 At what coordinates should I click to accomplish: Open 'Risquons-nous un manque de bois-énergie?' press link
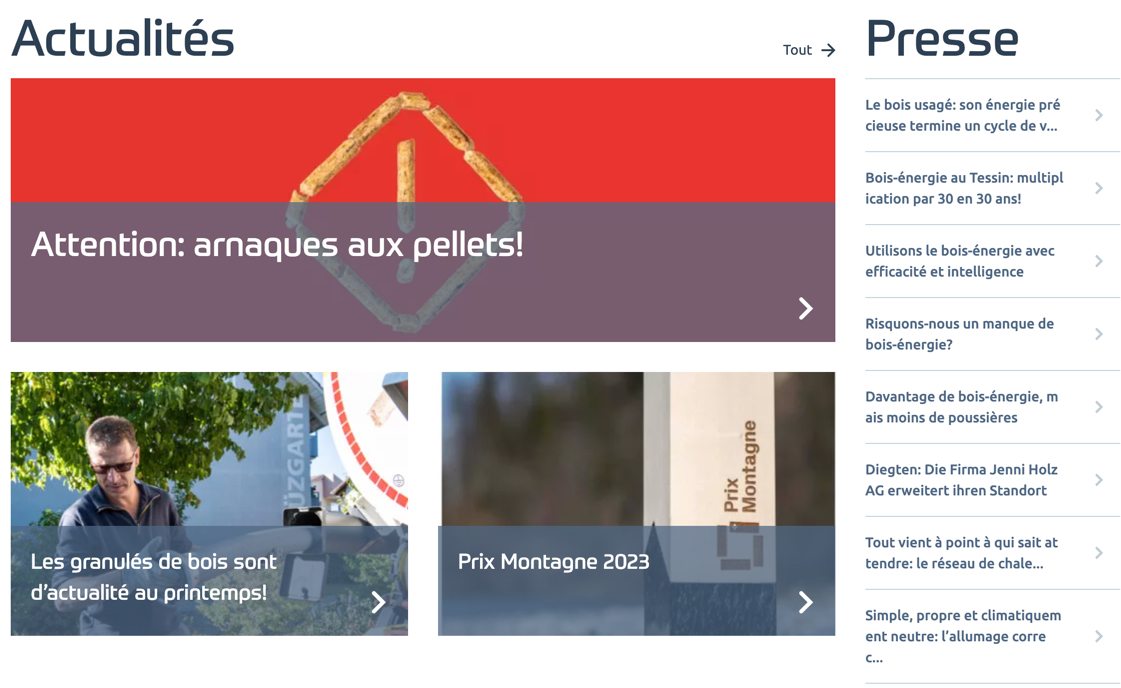(x=959, y=334)
